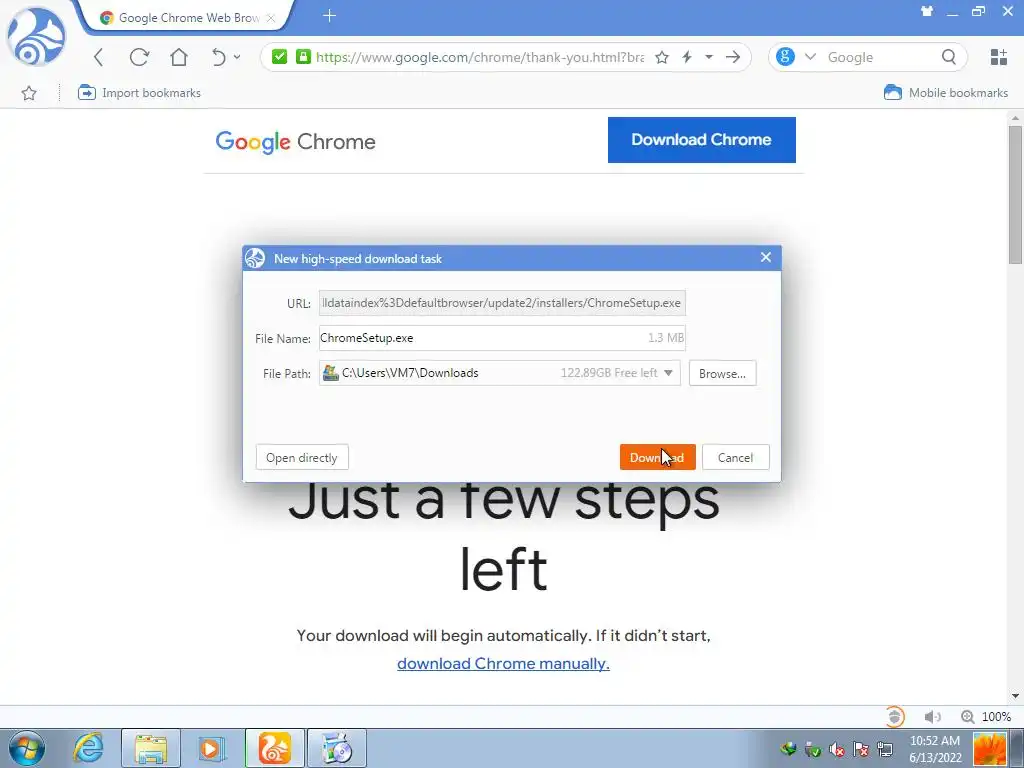Cancel the download task

(735, 457)
